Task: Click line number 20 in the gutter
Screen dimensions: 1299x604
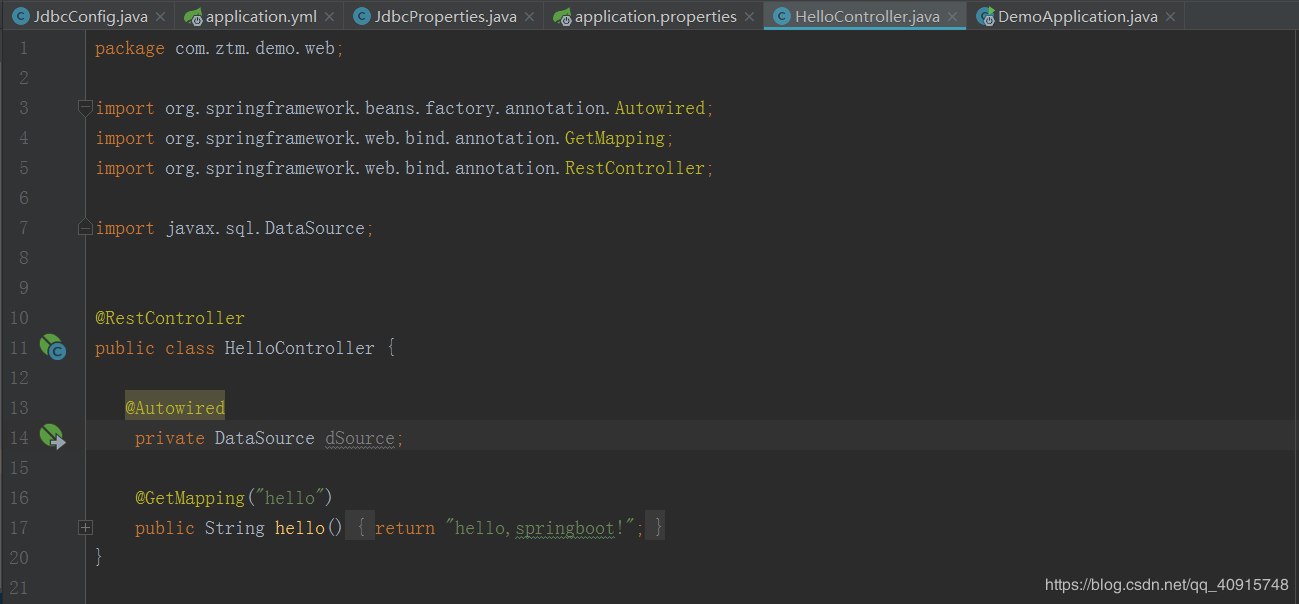Action: point(19,557)
